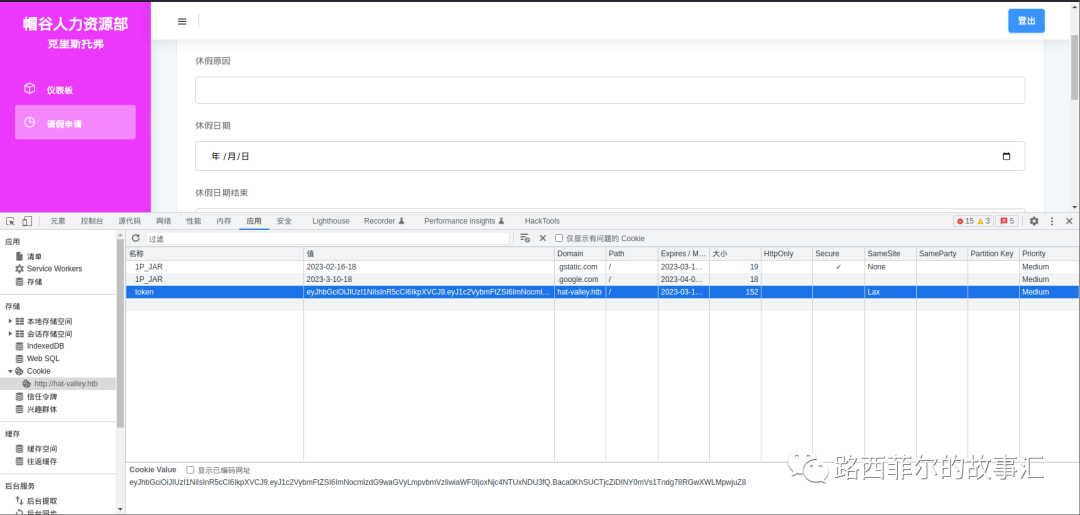Select the 1P_JAR cookie for .gstatic.com
The height and width of the screenshot is (515, 1080).
[602, 266]
